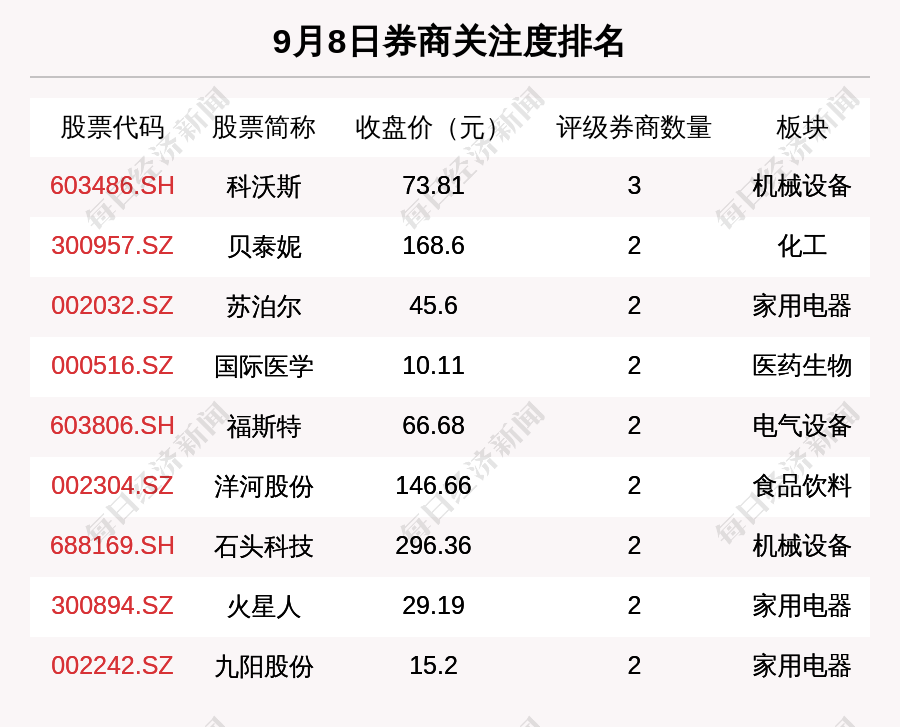Click stock name 洋河股份

(x=263, y=487)
